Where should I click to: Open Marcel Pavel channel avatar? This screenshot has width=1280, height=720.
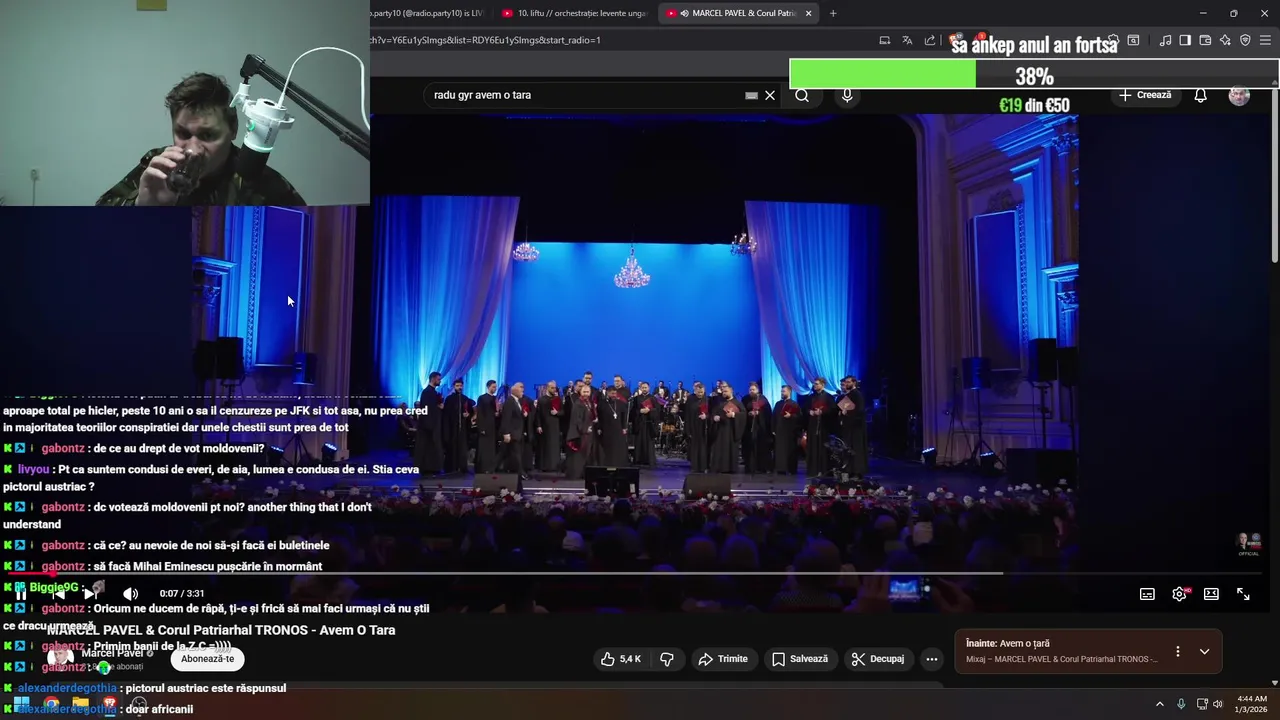(x=60, y=659)
